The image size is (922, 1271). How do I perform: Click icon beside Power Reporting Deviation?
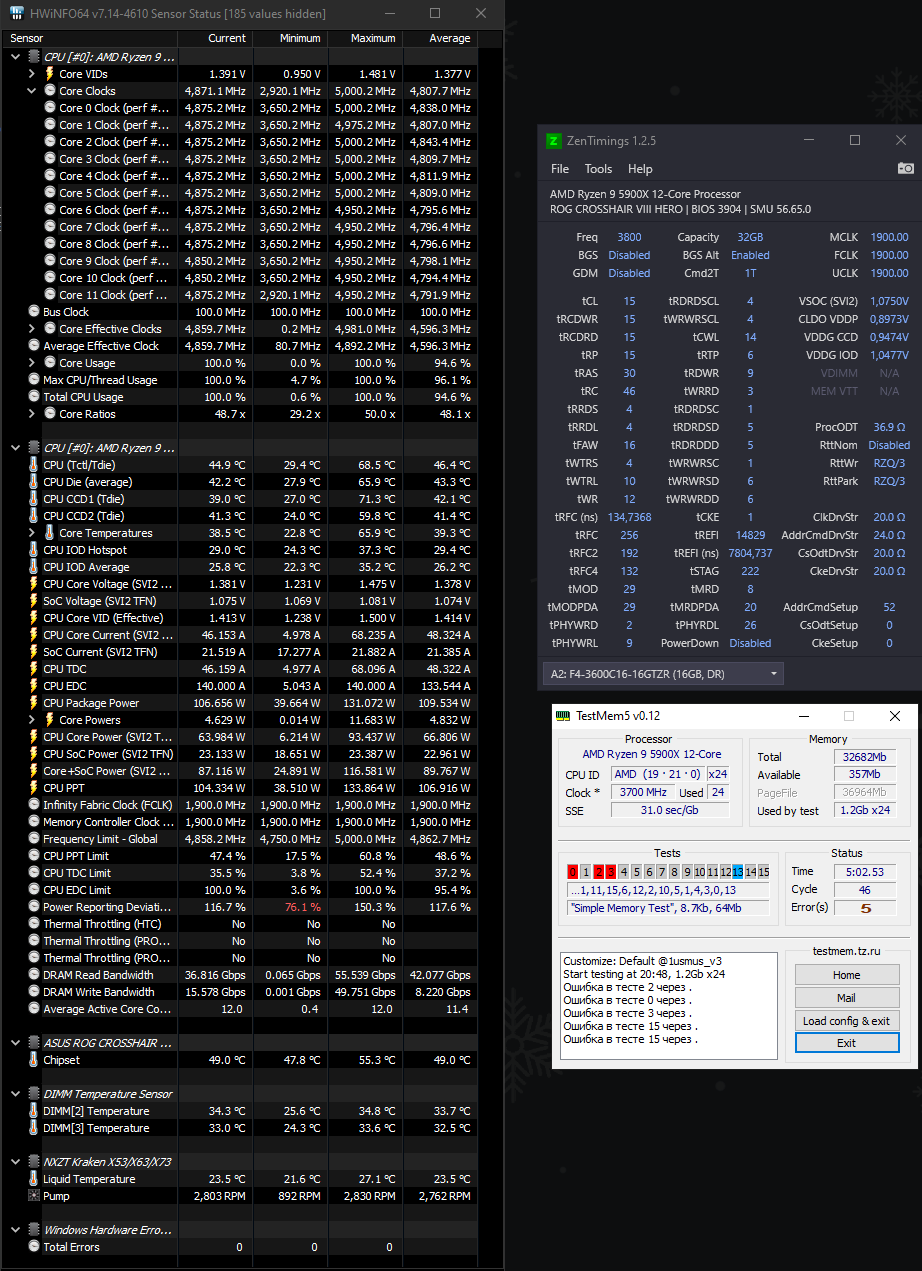34,907
